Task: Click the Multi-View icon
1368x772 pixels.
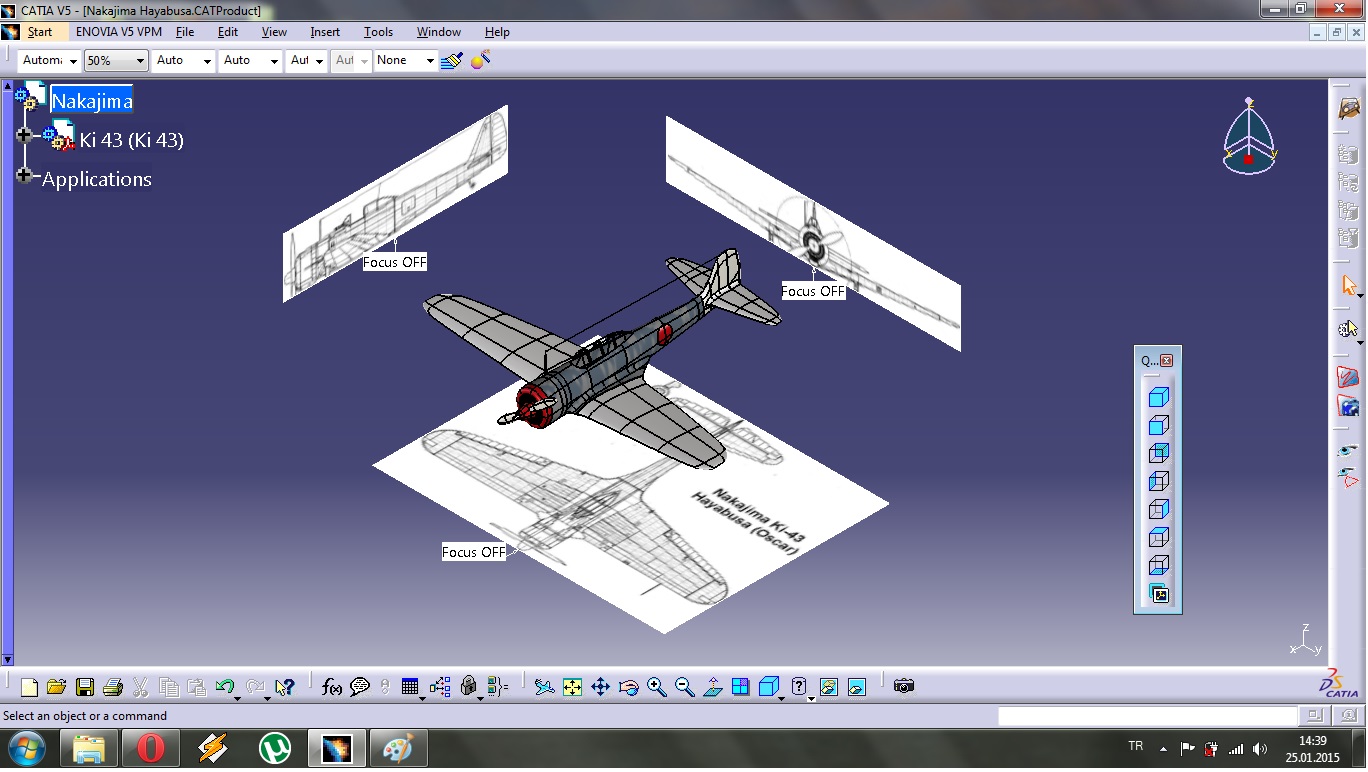Action: 740,687
